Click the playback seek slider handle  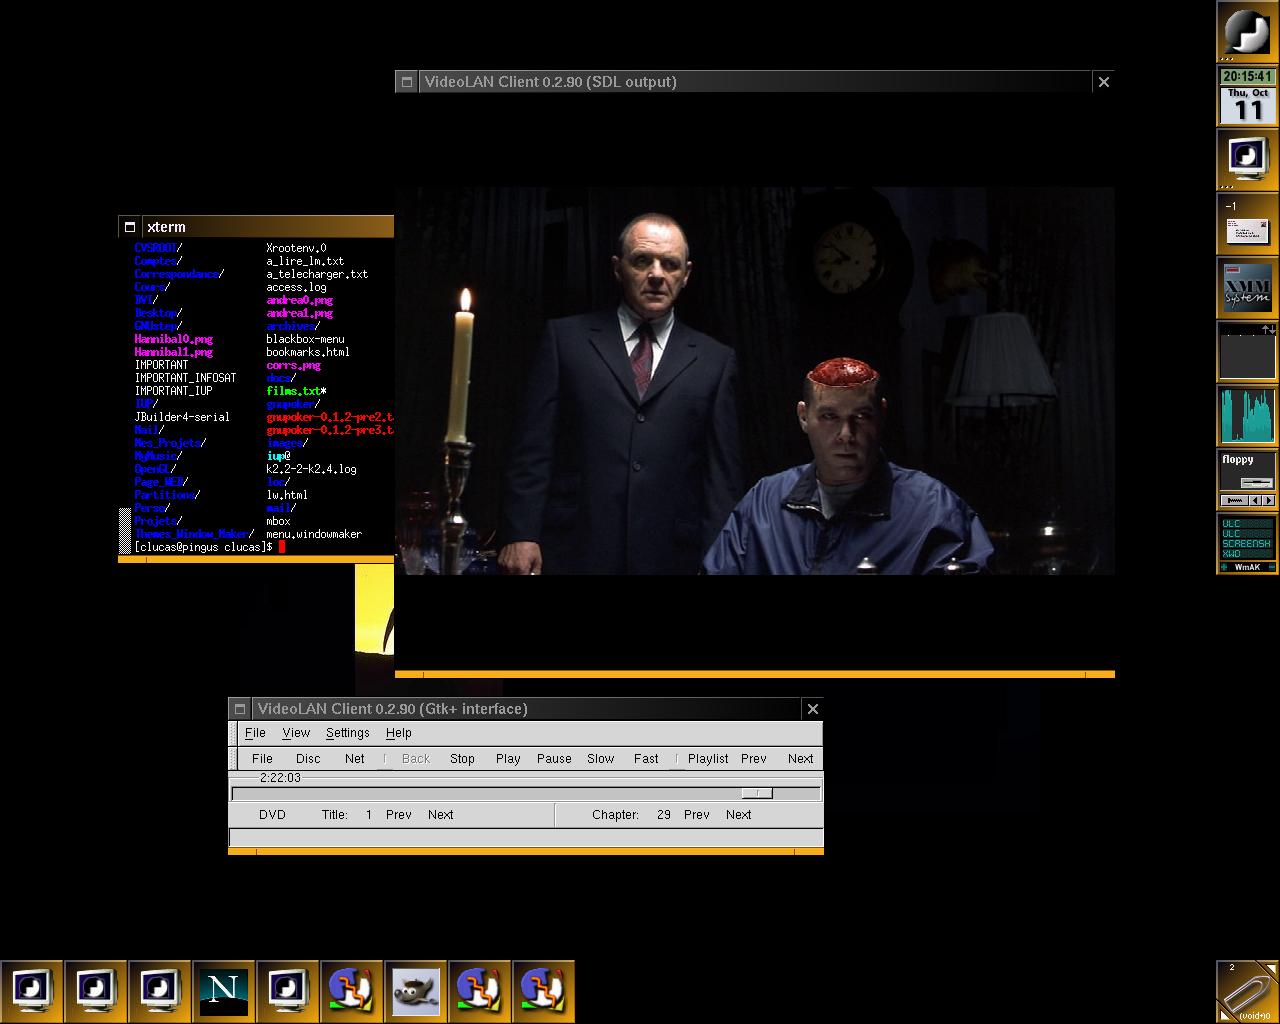[757, 793]
